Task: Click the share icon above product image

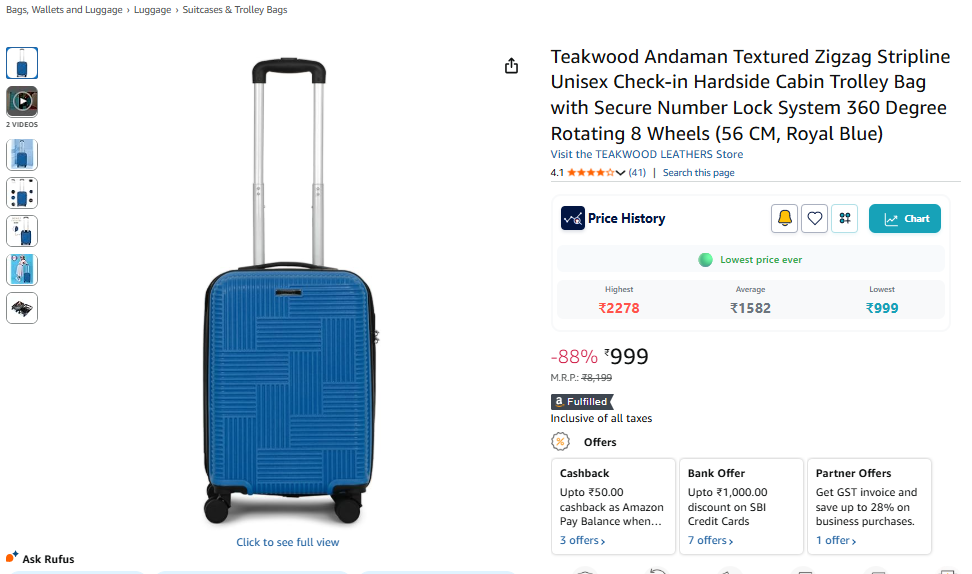Action: (511, 66)
